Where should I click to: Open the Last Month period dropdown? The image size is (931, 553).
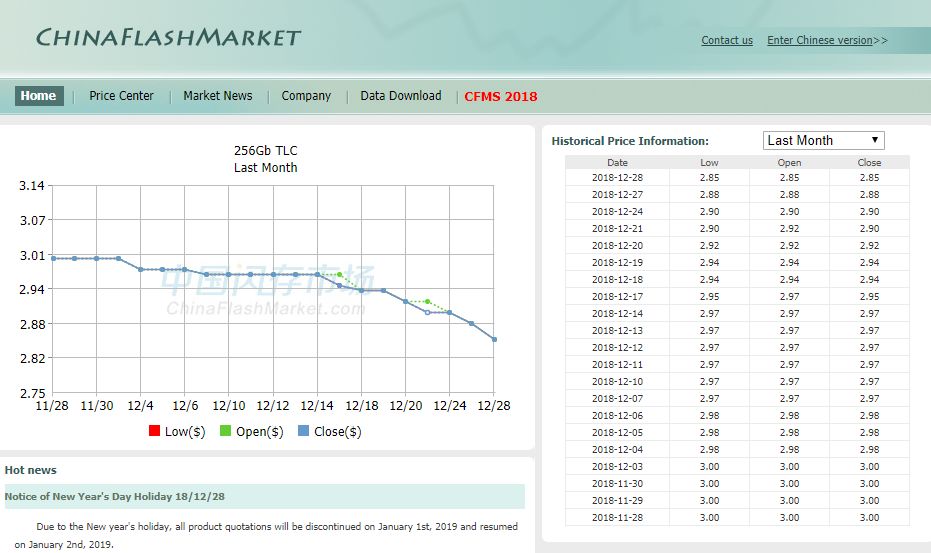[823, 141]
